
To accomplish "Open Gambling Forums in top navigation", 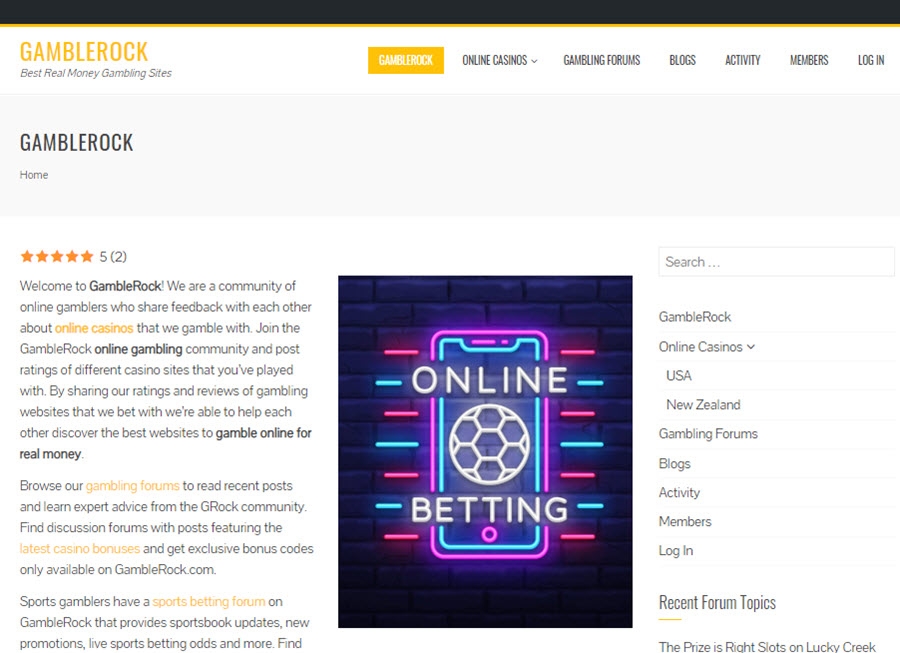I will coord(602,60).
